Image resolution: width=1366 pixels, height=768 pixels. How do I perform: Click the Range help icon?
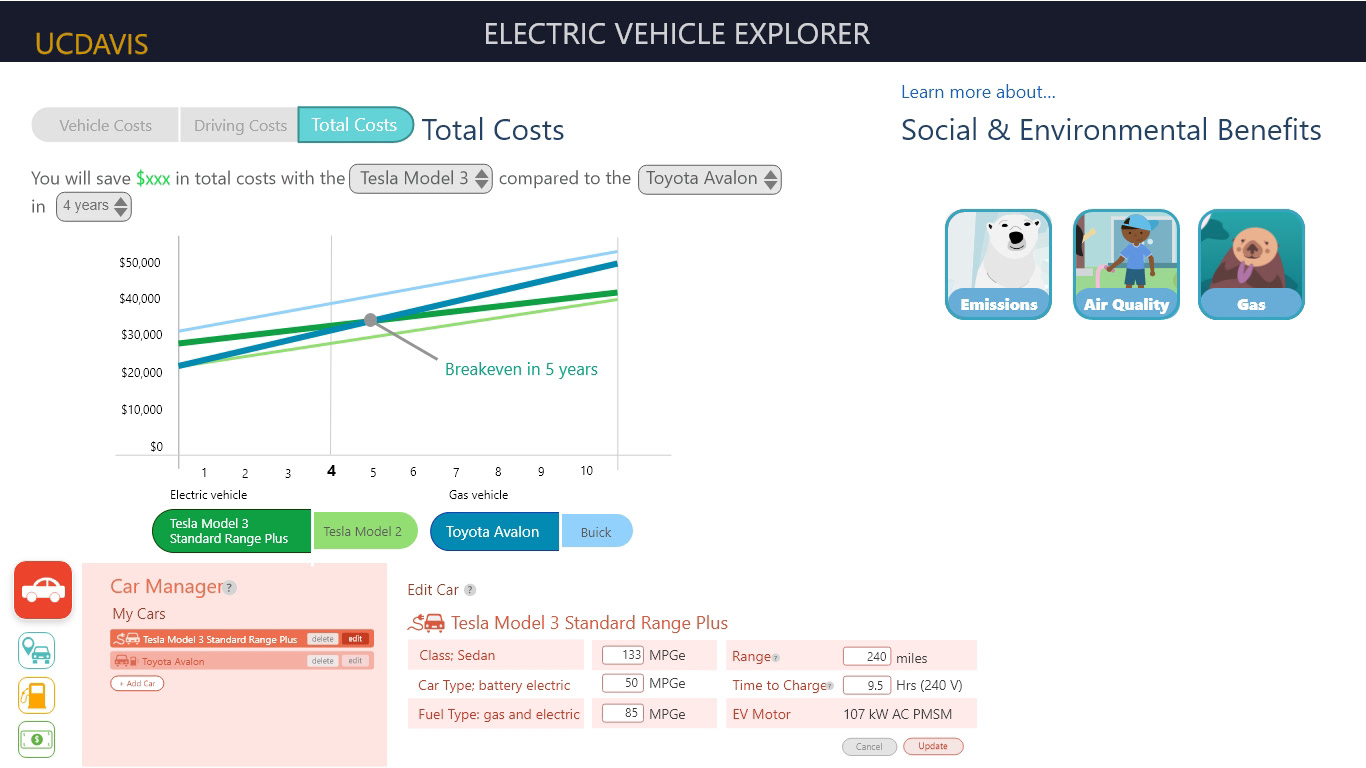coord(776,658)
